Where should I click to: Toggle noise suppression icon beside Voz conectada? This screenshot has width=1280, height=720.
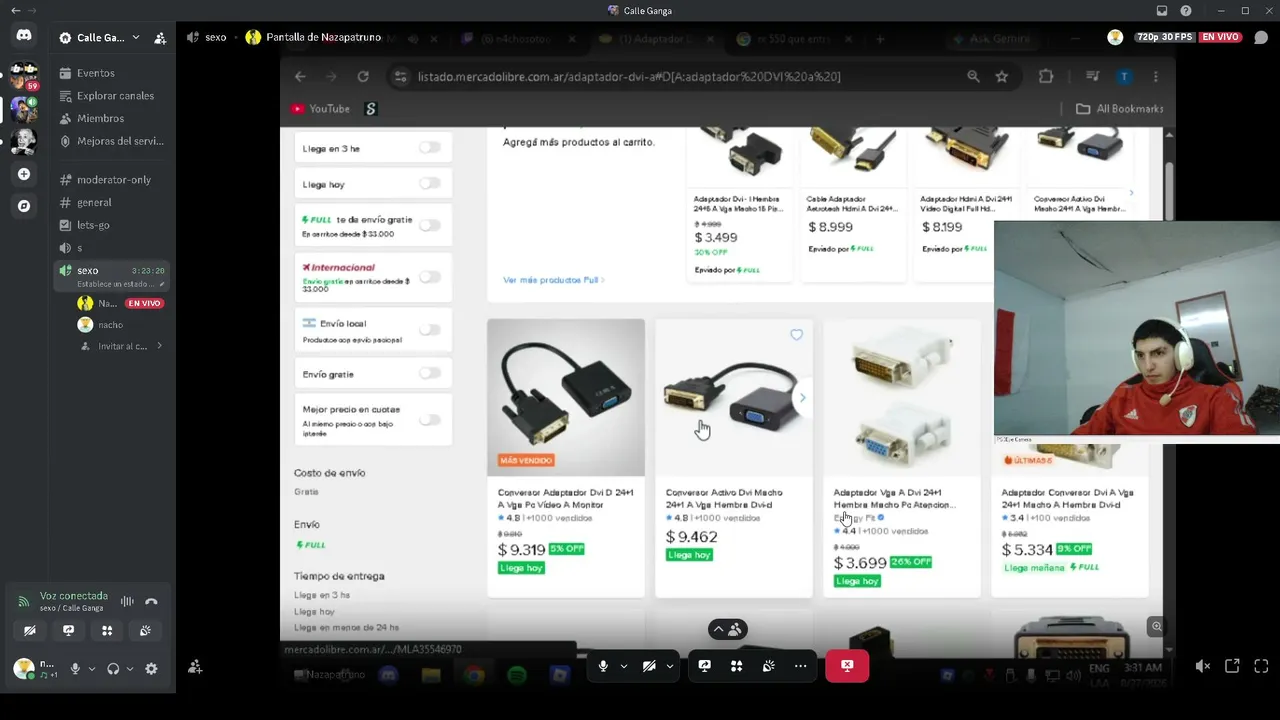pos(127,601)
